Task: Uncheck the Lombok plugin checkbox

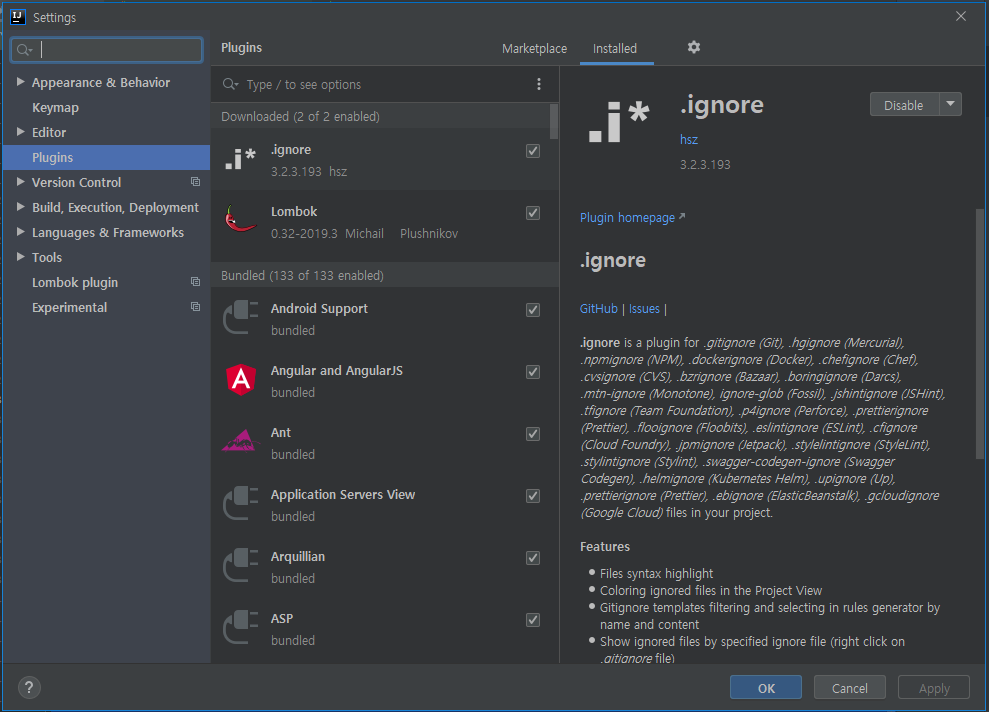Action: [533, 213]
